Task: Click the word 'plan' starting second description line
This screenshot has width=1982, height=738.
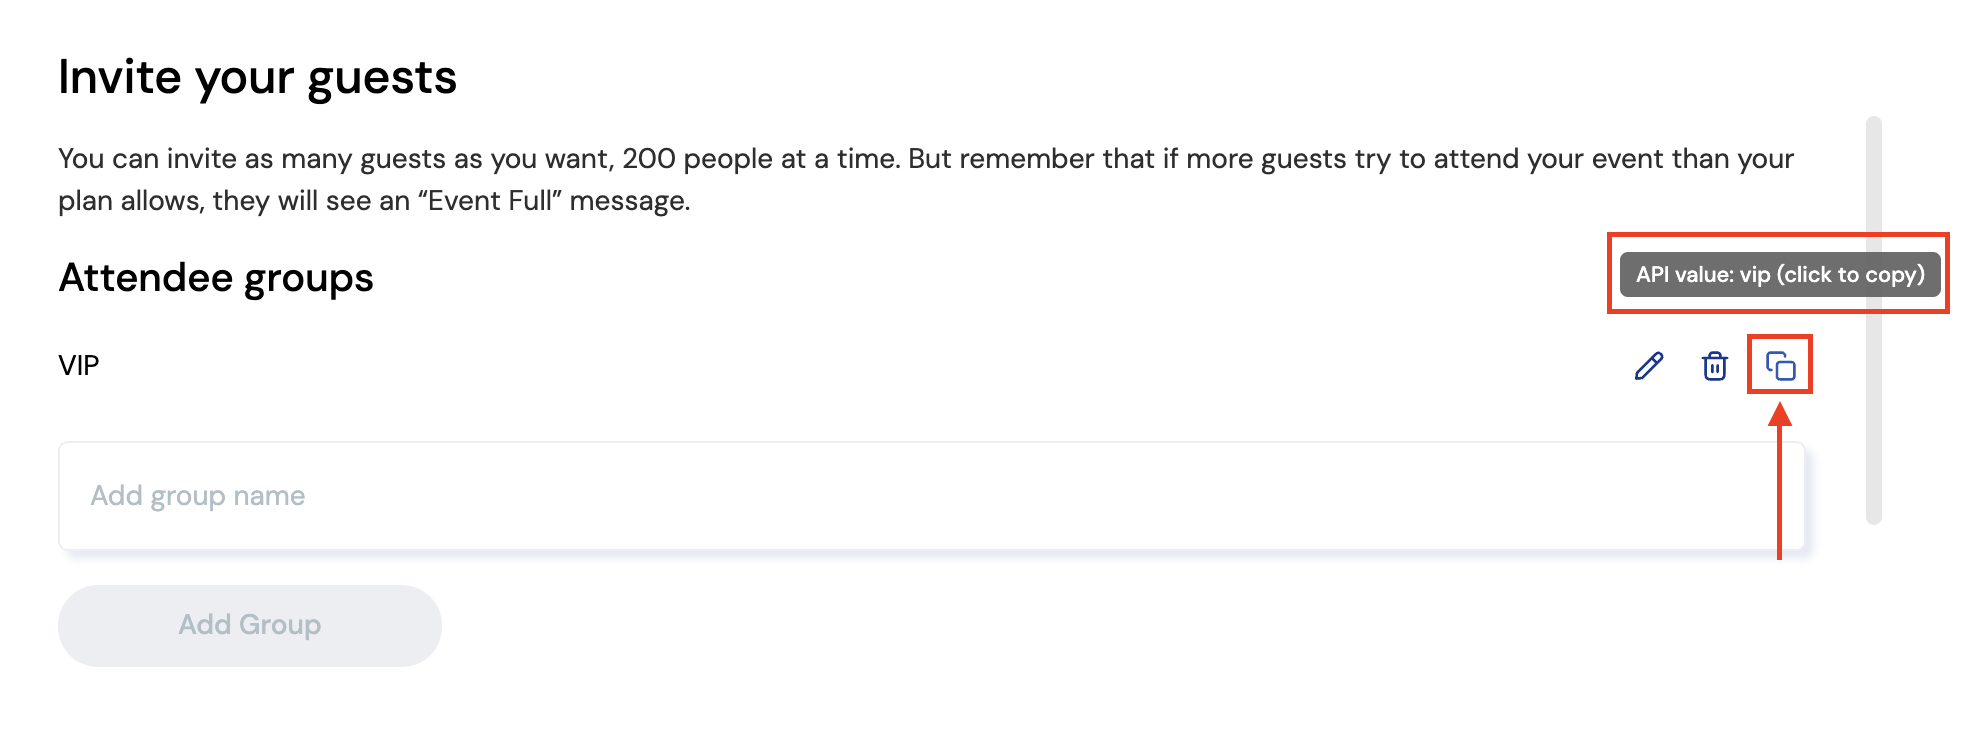Action: (85, 201)
